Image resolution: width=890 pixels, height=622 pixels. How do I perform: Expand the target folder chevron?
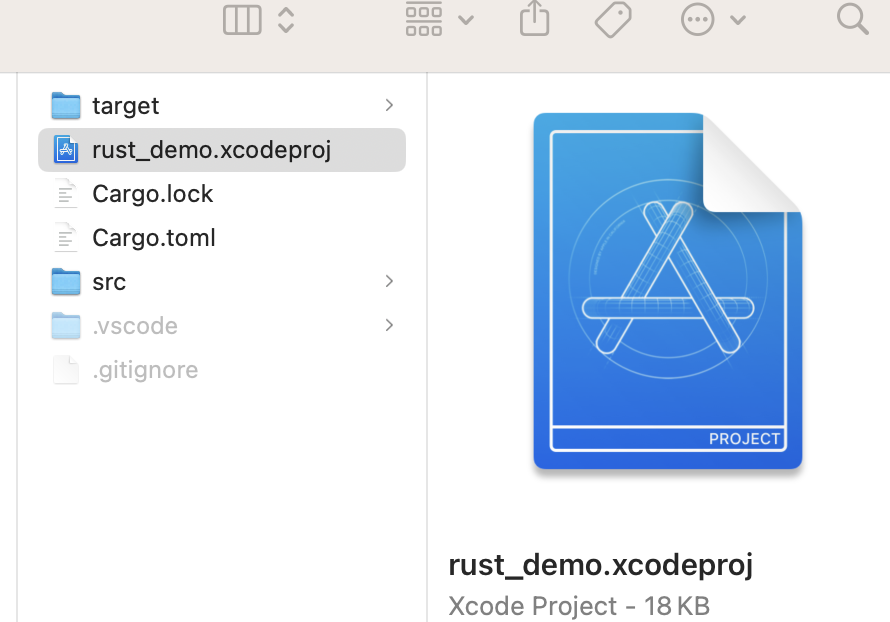389,105
